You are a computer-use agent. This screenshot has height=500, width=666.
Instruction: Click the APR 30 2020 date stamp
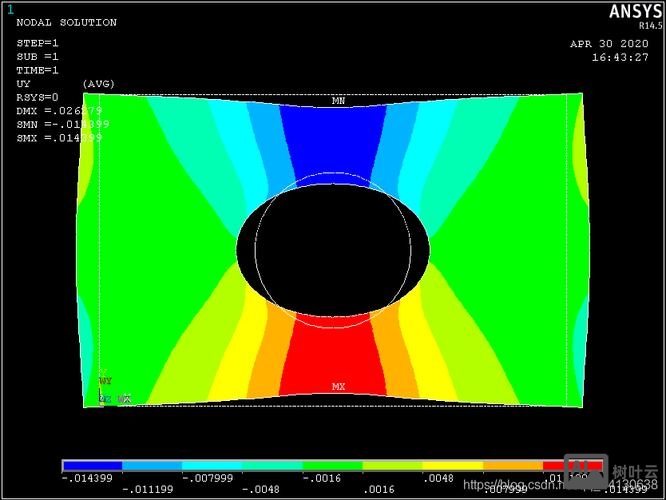click(x=608, y=43)
